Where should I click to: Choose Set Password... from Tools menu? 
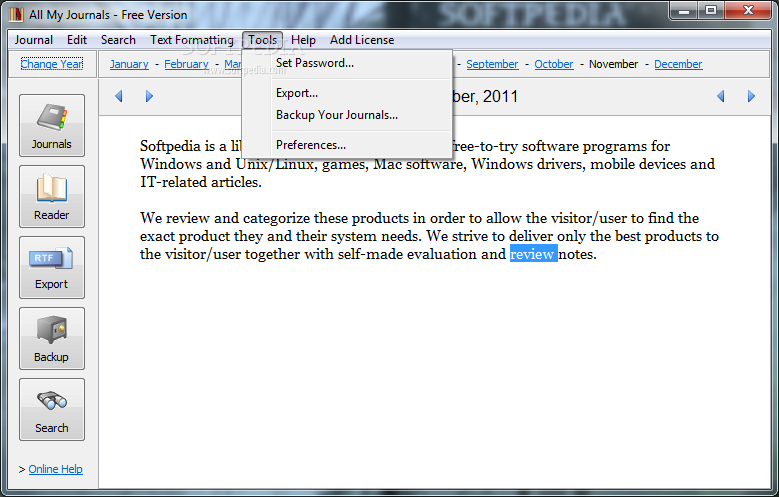[x=348, y=63]
